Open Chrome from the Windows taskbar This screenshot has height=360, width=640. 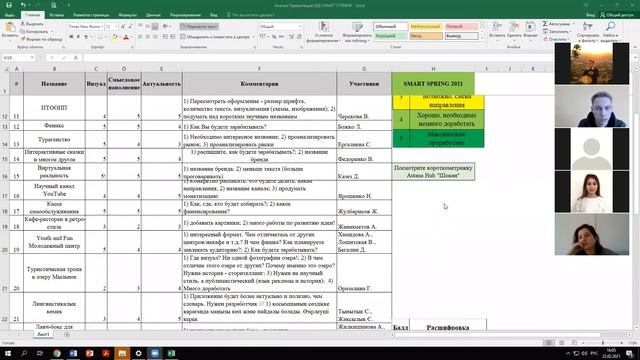tap(57, 353)
